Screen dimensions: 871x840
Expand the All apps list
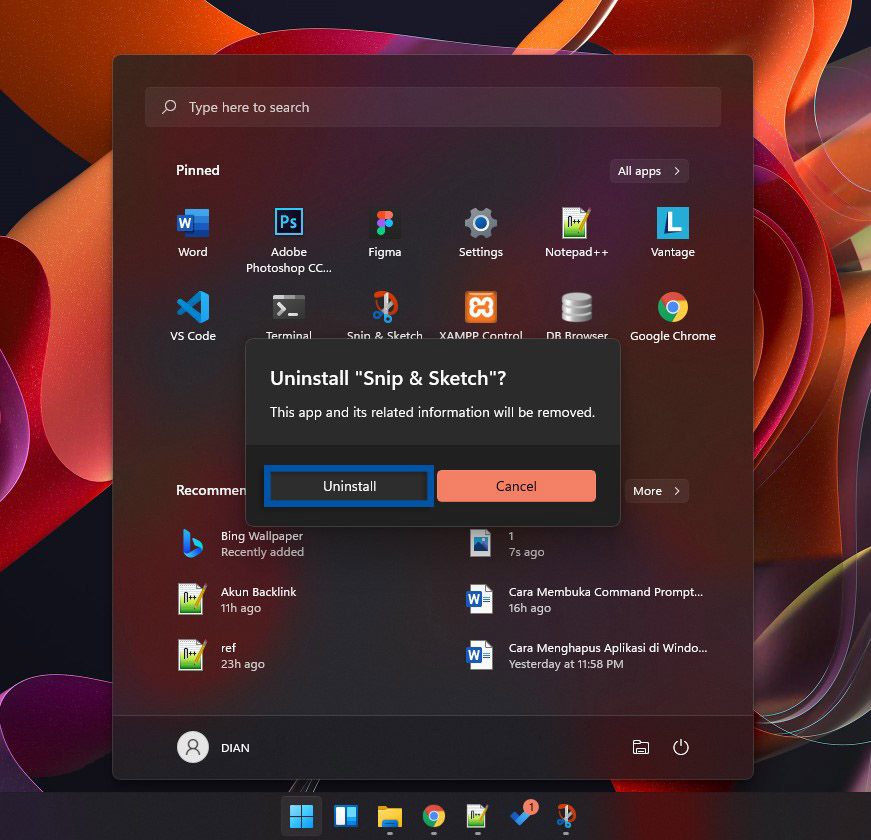coord(649,171)
